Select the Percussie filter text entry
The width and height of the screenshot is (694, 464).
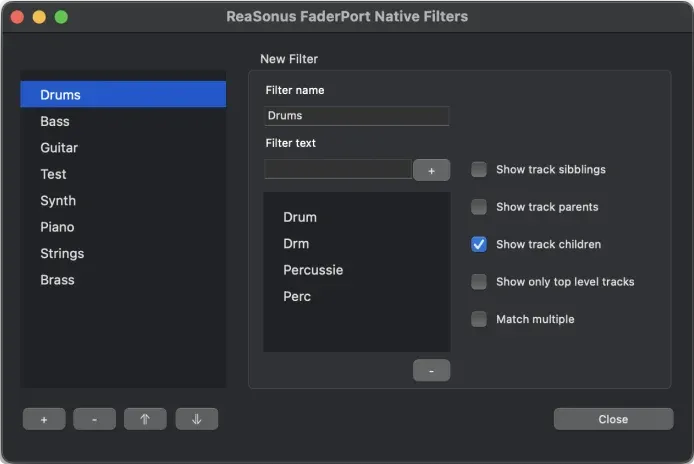[357, 270]
